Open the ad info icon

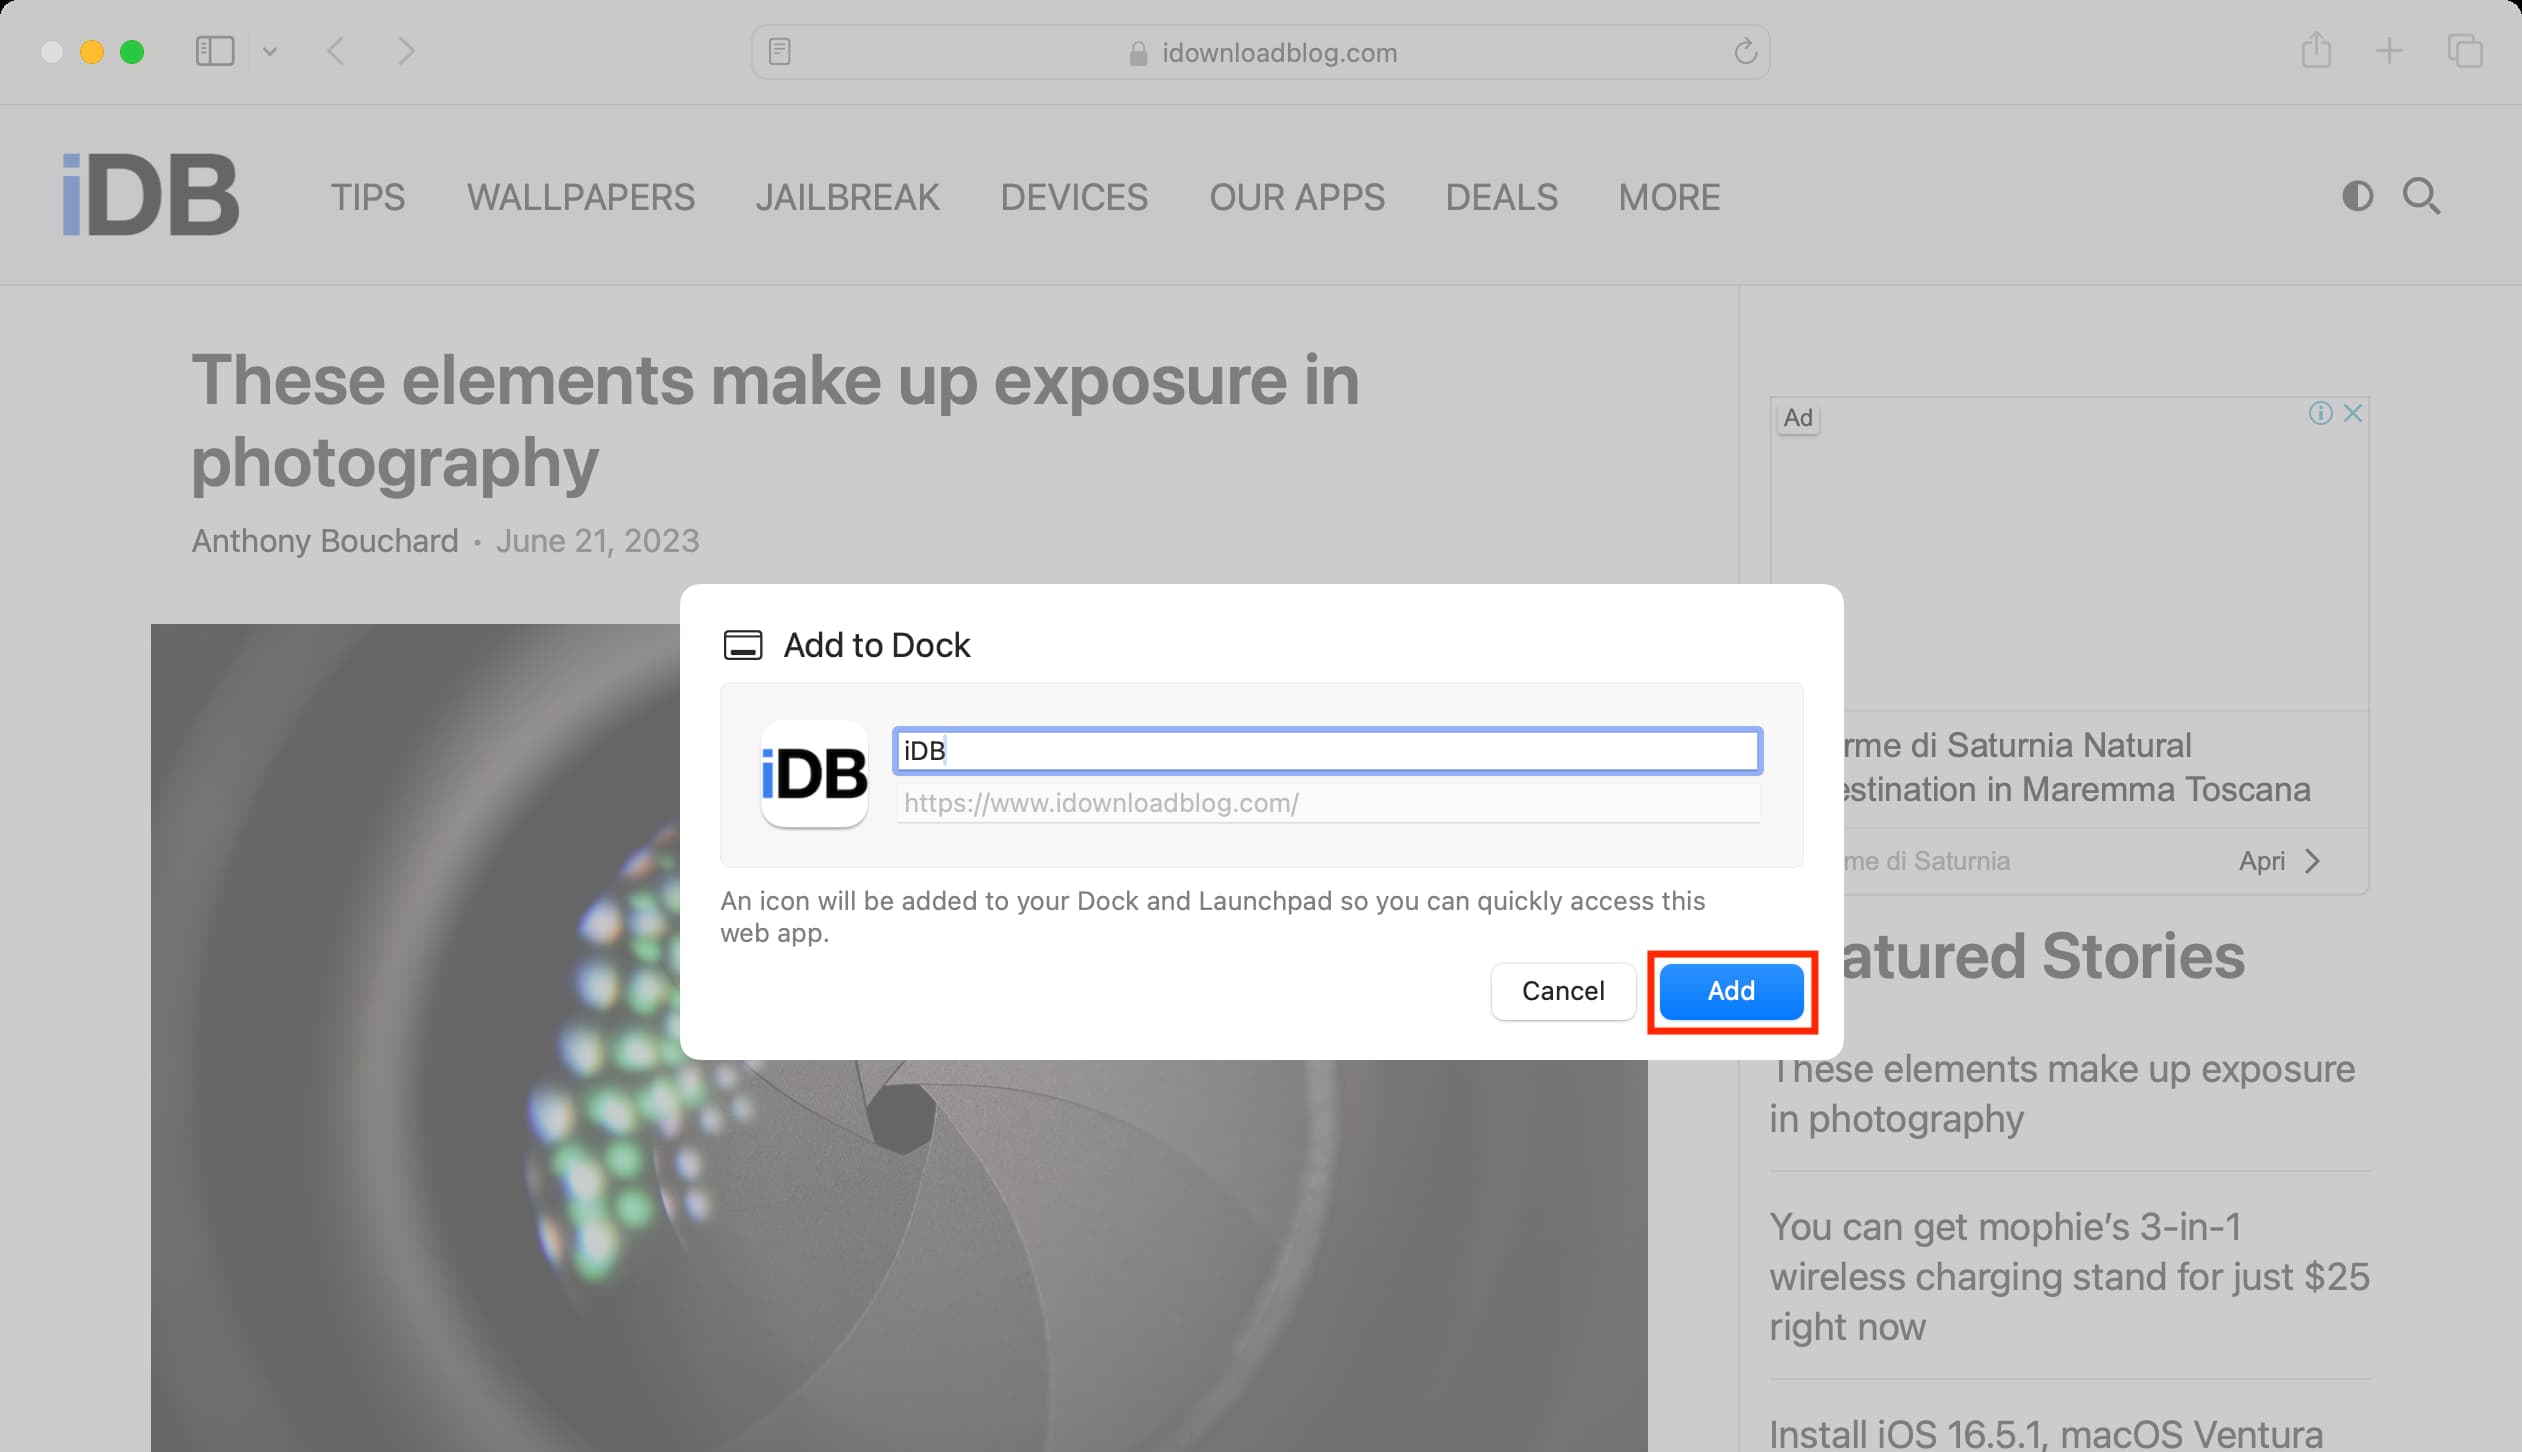coord(2320,413)
